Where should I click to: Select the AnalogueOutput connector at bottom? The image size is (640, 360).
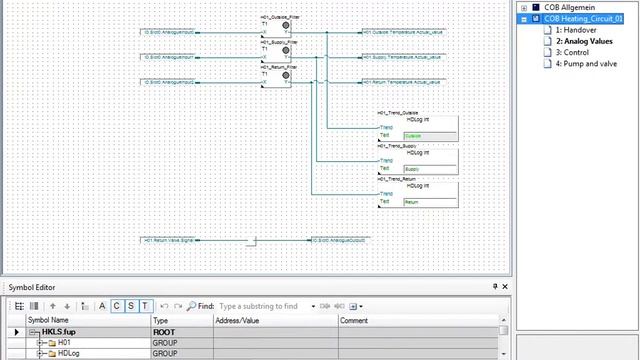point(340,240)
